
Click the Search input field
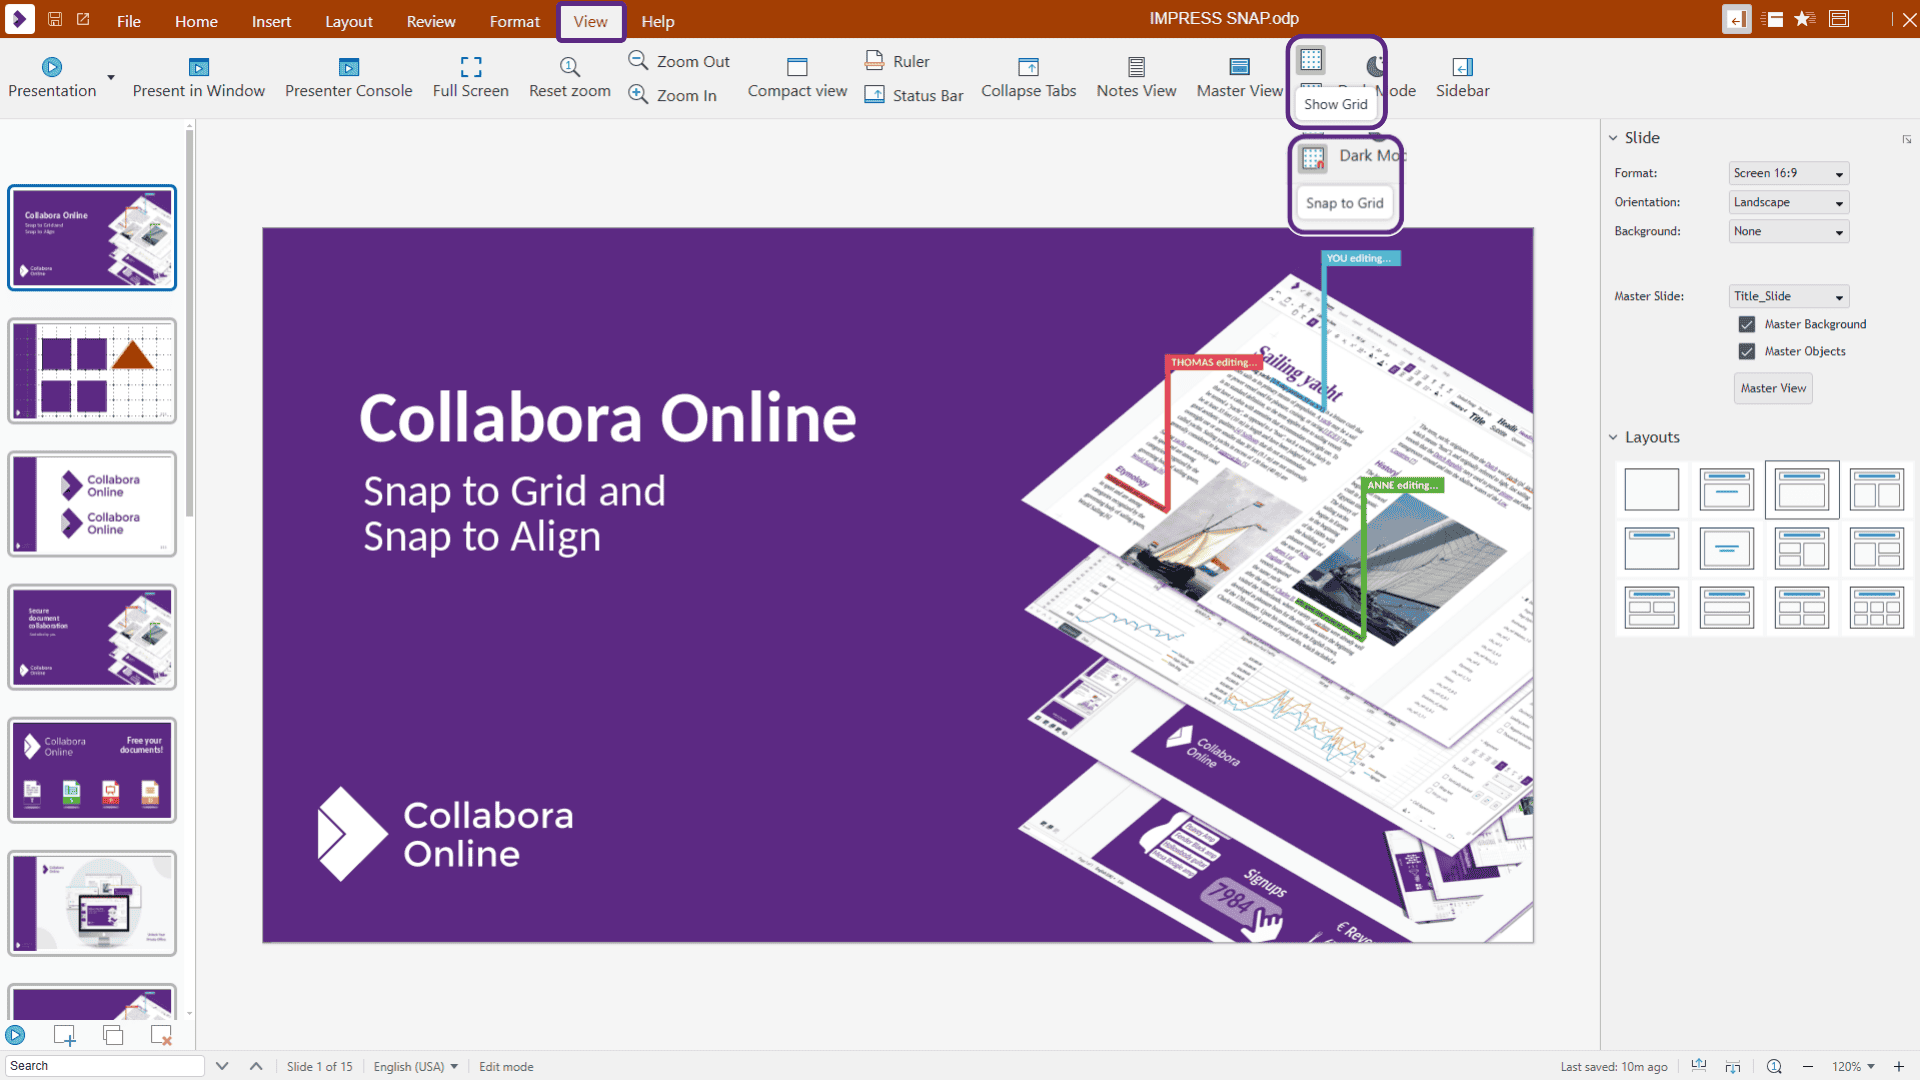point(105,1065)
